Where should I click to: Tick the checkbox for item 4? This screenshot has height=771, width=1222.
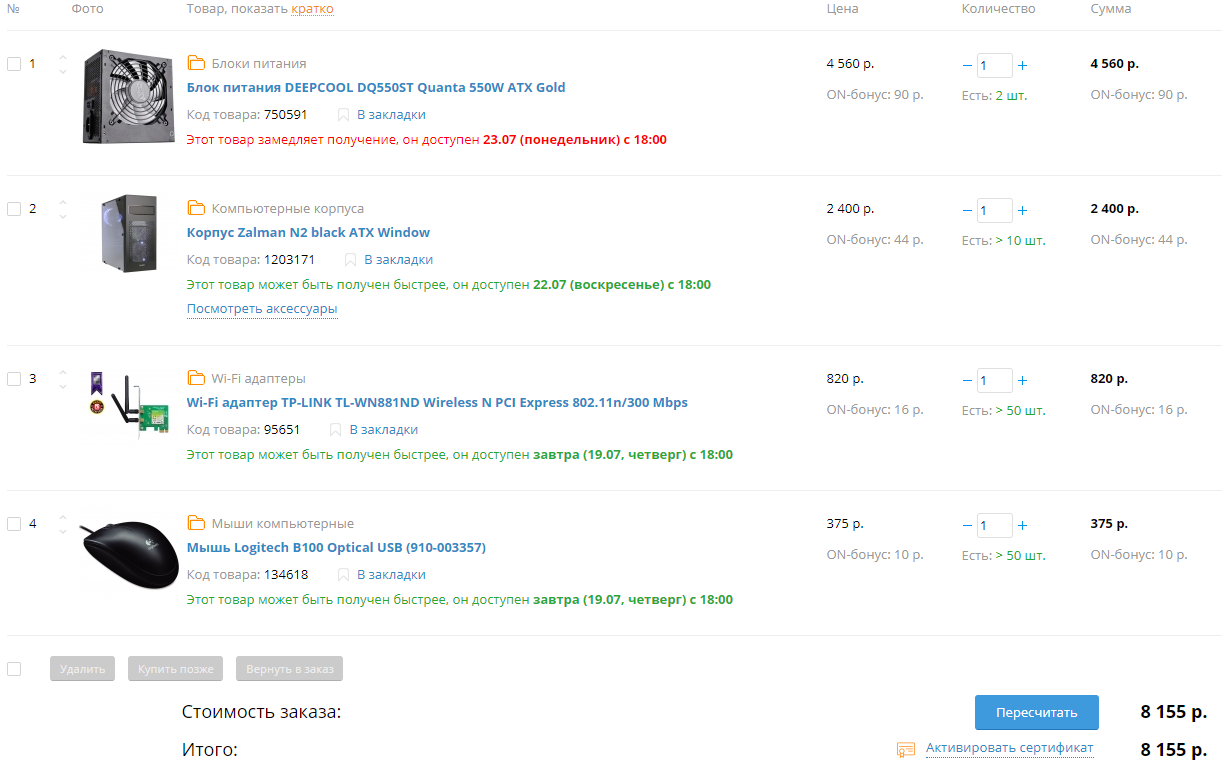click(x=14, y=524)
